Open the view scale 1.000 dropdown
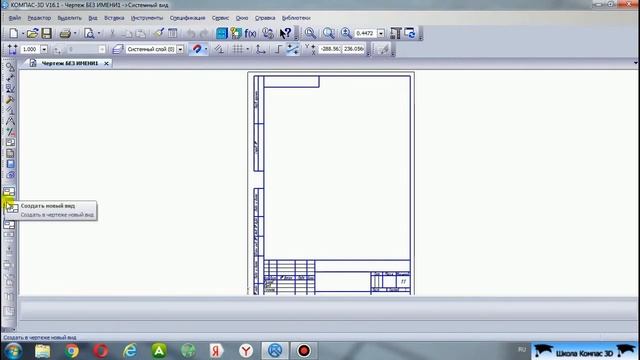 click(44, 49)
